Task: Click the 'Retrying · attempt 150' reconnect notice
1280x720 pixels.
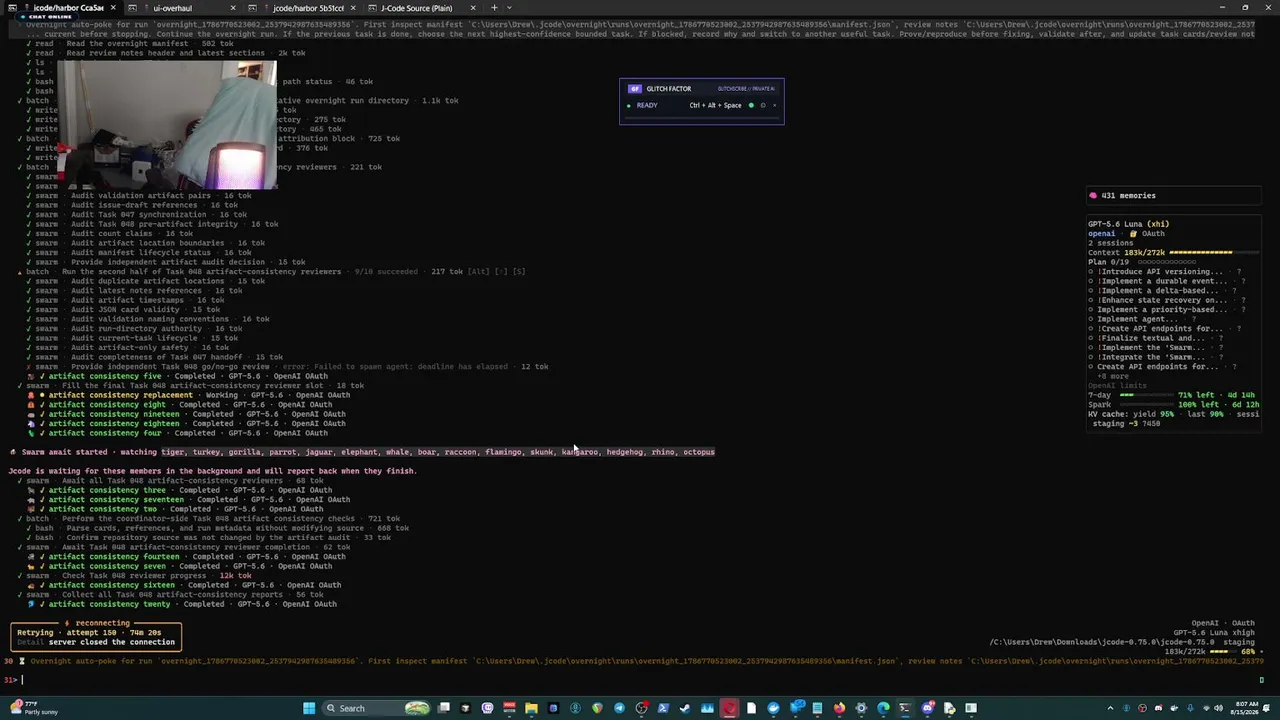Action: click(97, 637)
